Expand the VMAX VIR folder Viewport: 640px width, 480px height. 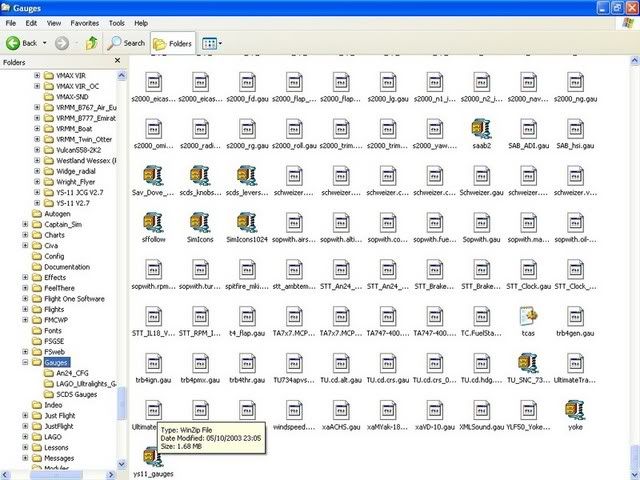point(37,76)
